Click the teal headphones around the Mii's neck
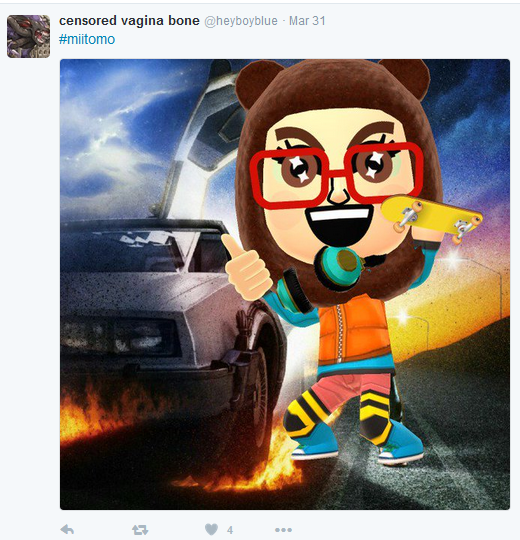This screenshot has height=540, width=520. pos(339,269)
